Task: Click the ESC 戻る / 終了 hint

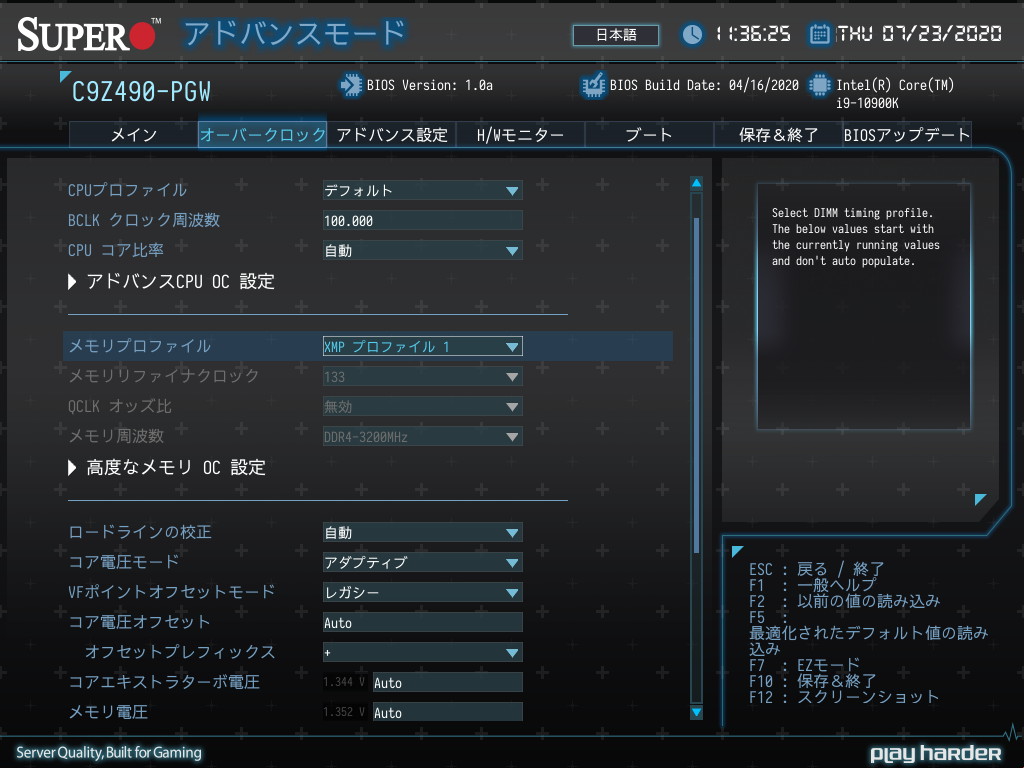Action: 816,569
